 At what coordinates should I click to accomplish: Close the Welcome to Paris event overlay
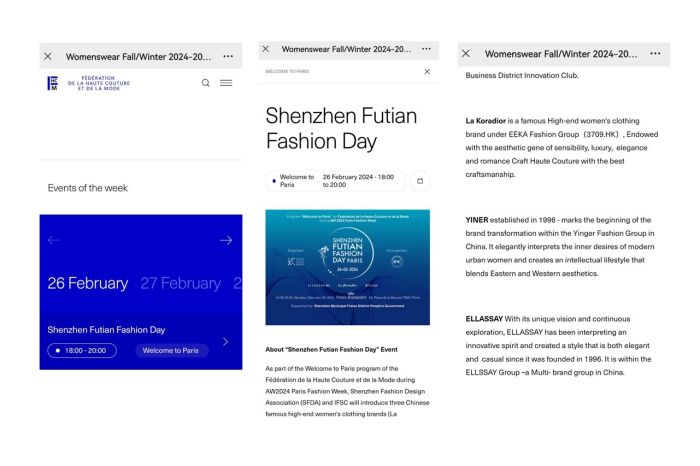[427, 72]
